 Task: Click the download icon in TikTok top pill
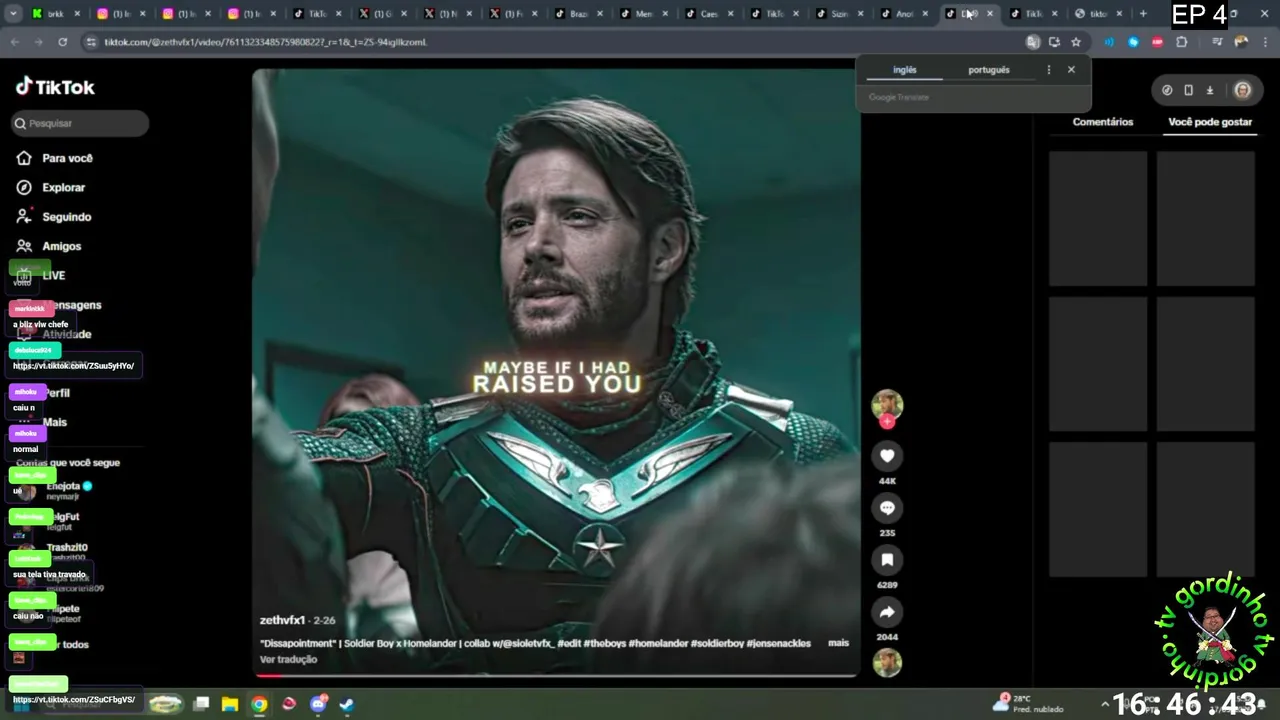coord(1209,90)
